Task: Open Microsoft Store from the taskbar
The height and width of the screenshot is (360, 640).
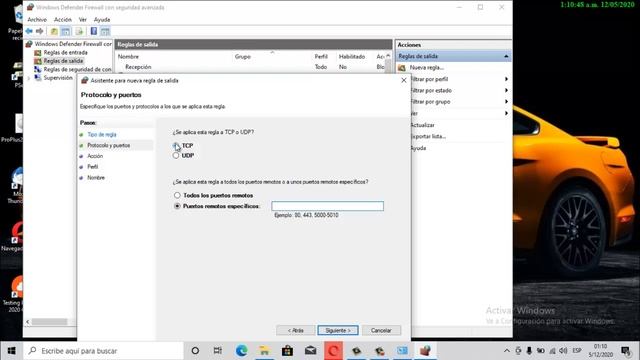Action: click(287, 351)
